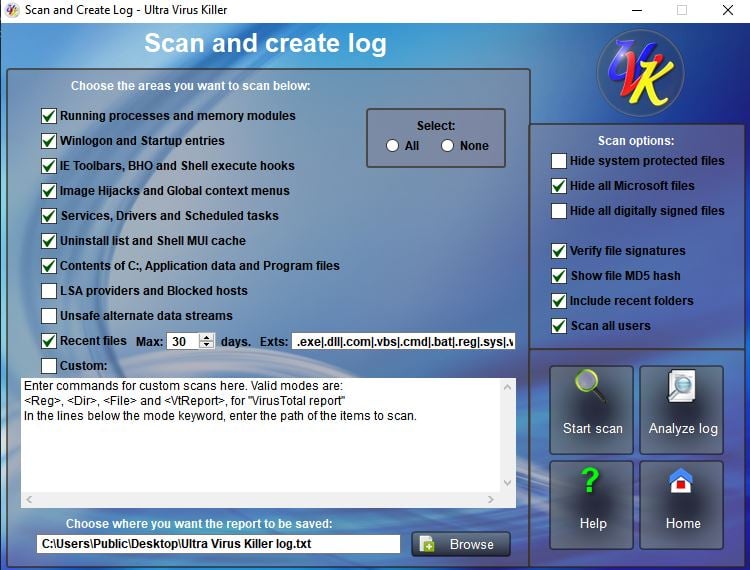Click the custom text area scroll up arrow
Image resolution: width=750 pixels, height=570 pixels.
[507, 386]
